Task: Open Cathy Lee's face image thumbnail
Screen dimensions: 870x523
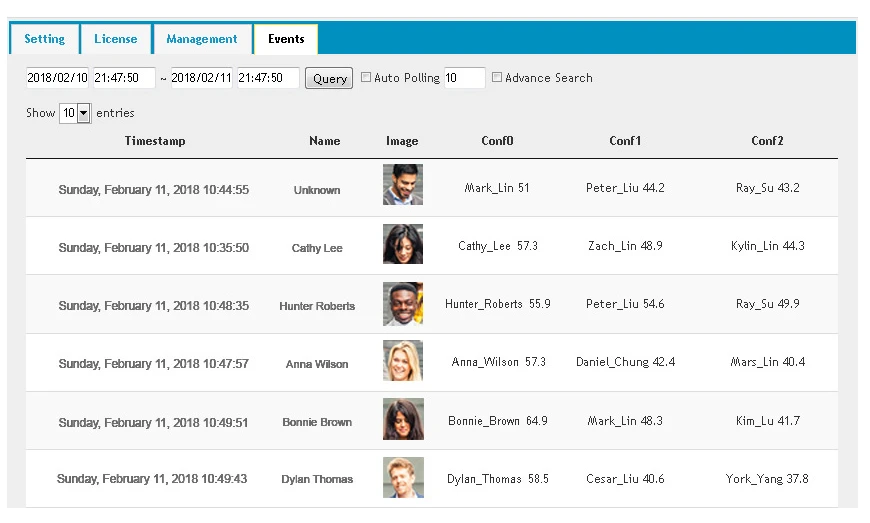Action: tap(402, 244)
